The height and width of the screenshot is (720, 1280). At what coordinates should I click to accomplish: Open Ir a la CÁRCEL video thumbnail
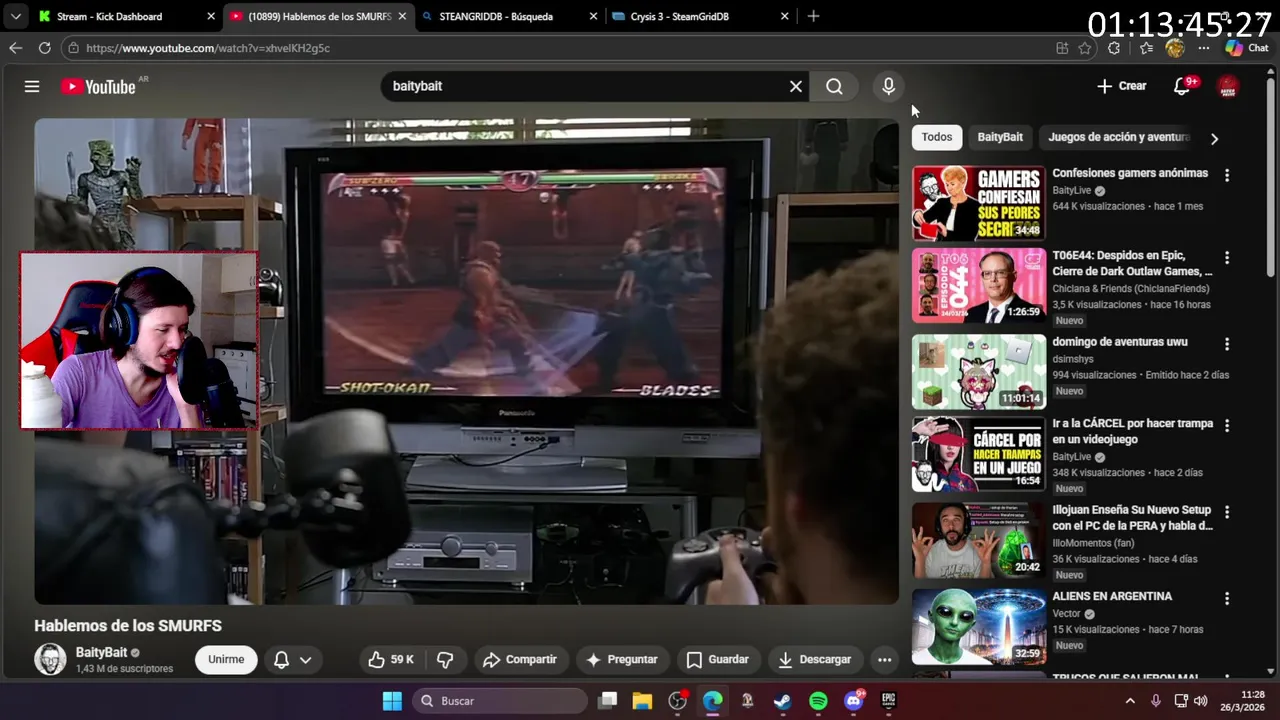[979, 454]
